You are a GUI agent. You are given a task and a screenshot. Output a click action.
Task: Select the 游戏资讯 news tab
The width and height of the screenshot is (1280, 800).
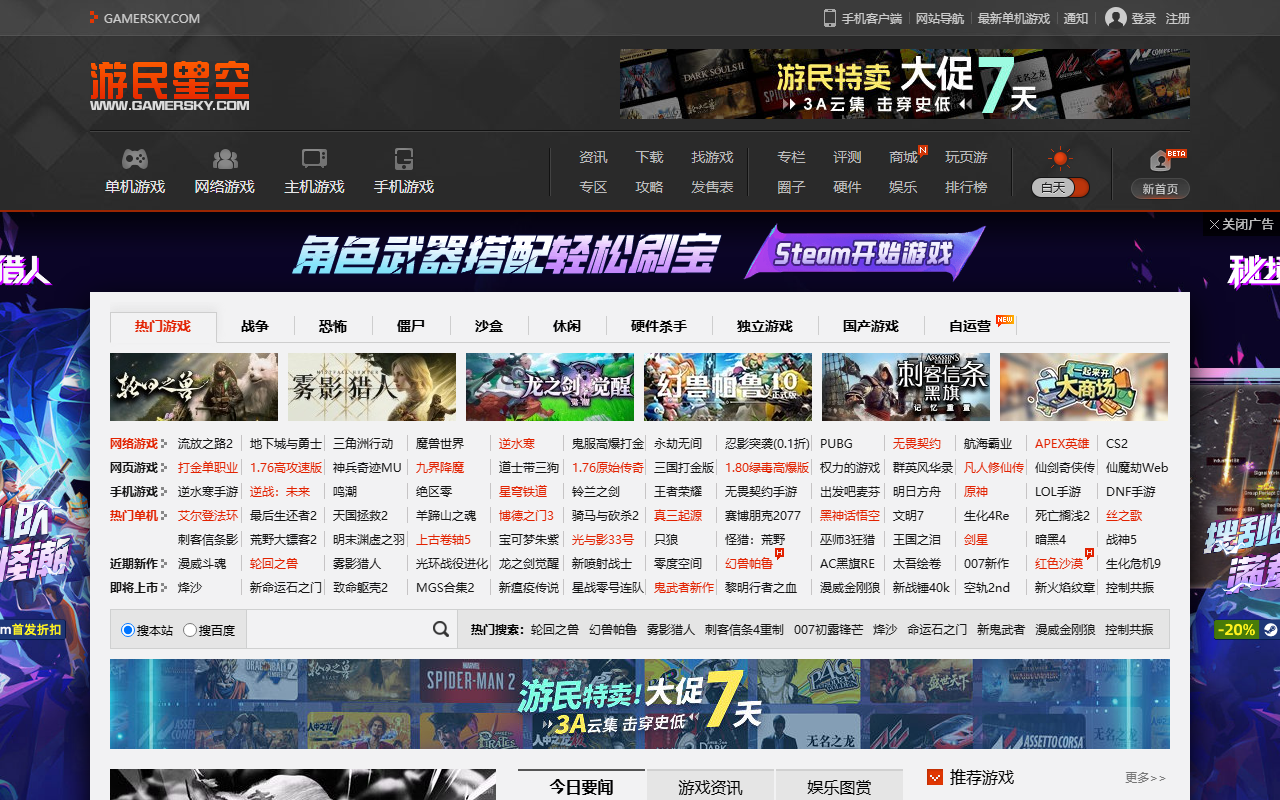click(x=710, y=787)
